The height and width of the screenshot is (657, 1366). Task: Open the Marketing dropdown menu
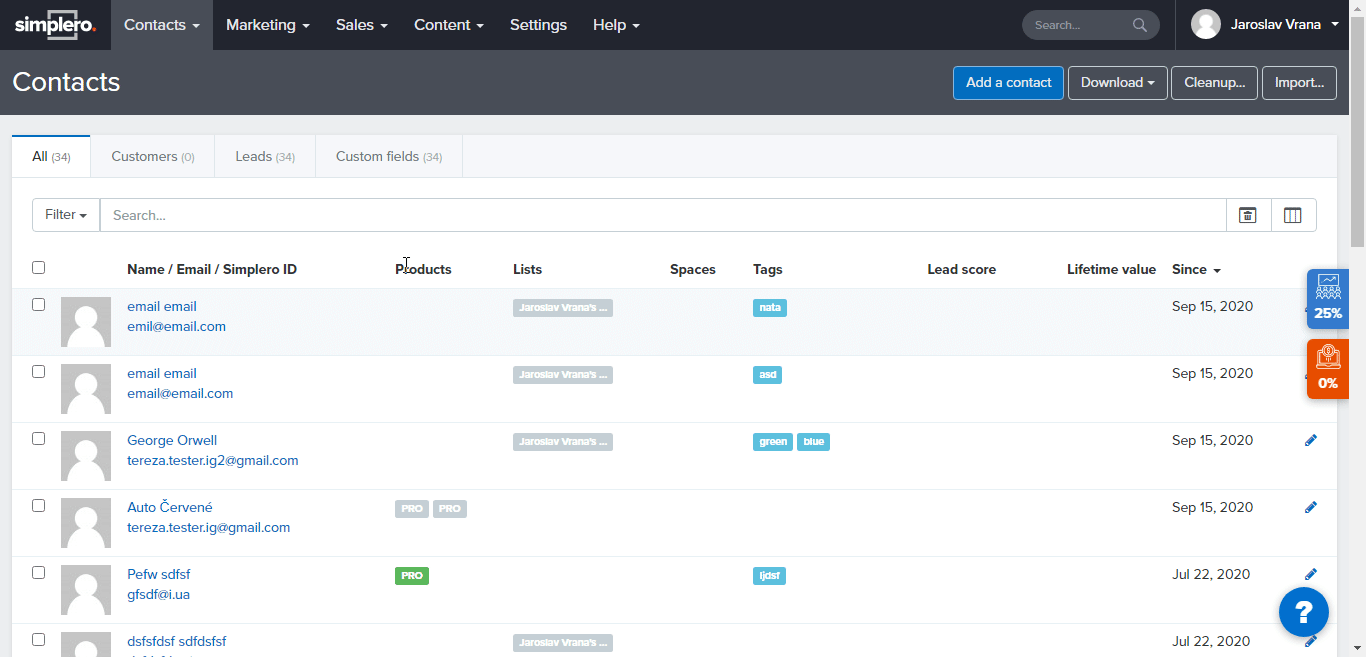pos(268,25)
